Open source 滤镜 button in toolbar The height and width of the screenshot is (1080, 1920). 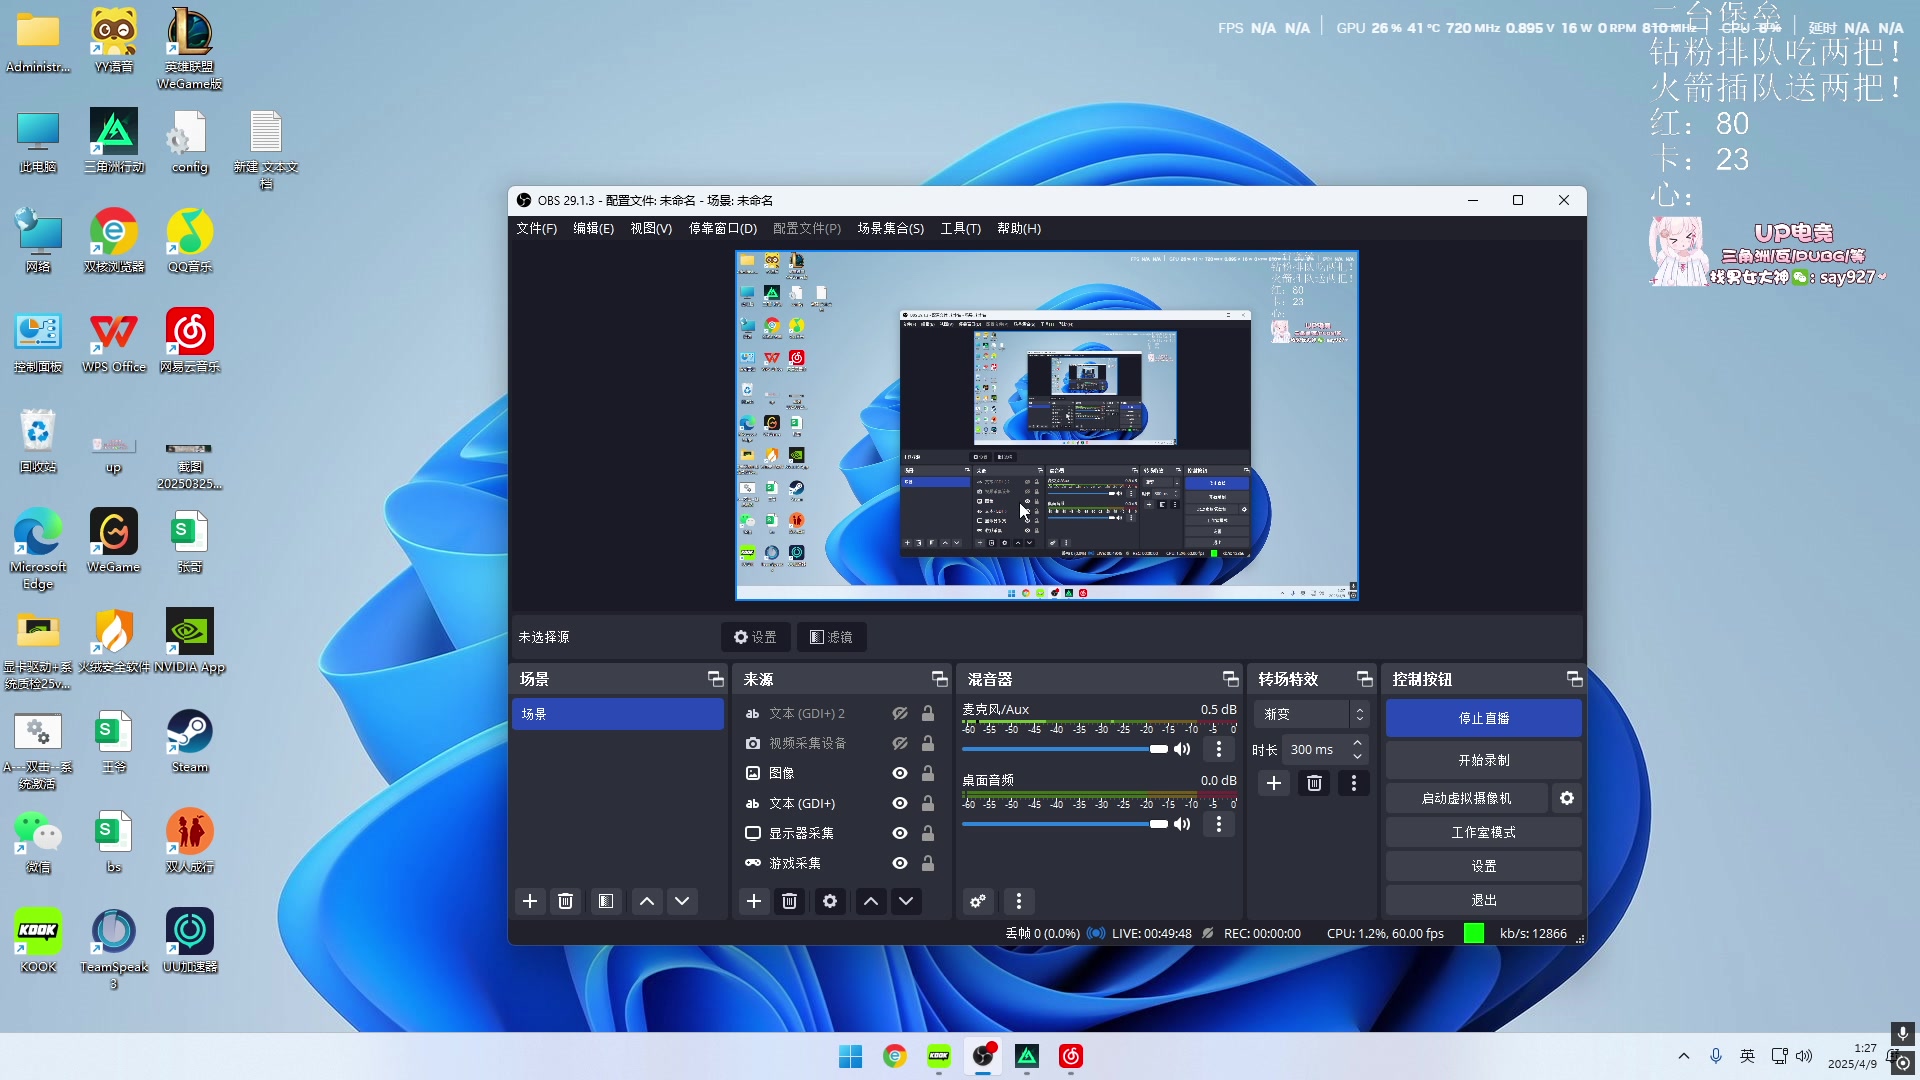(831, 637)
